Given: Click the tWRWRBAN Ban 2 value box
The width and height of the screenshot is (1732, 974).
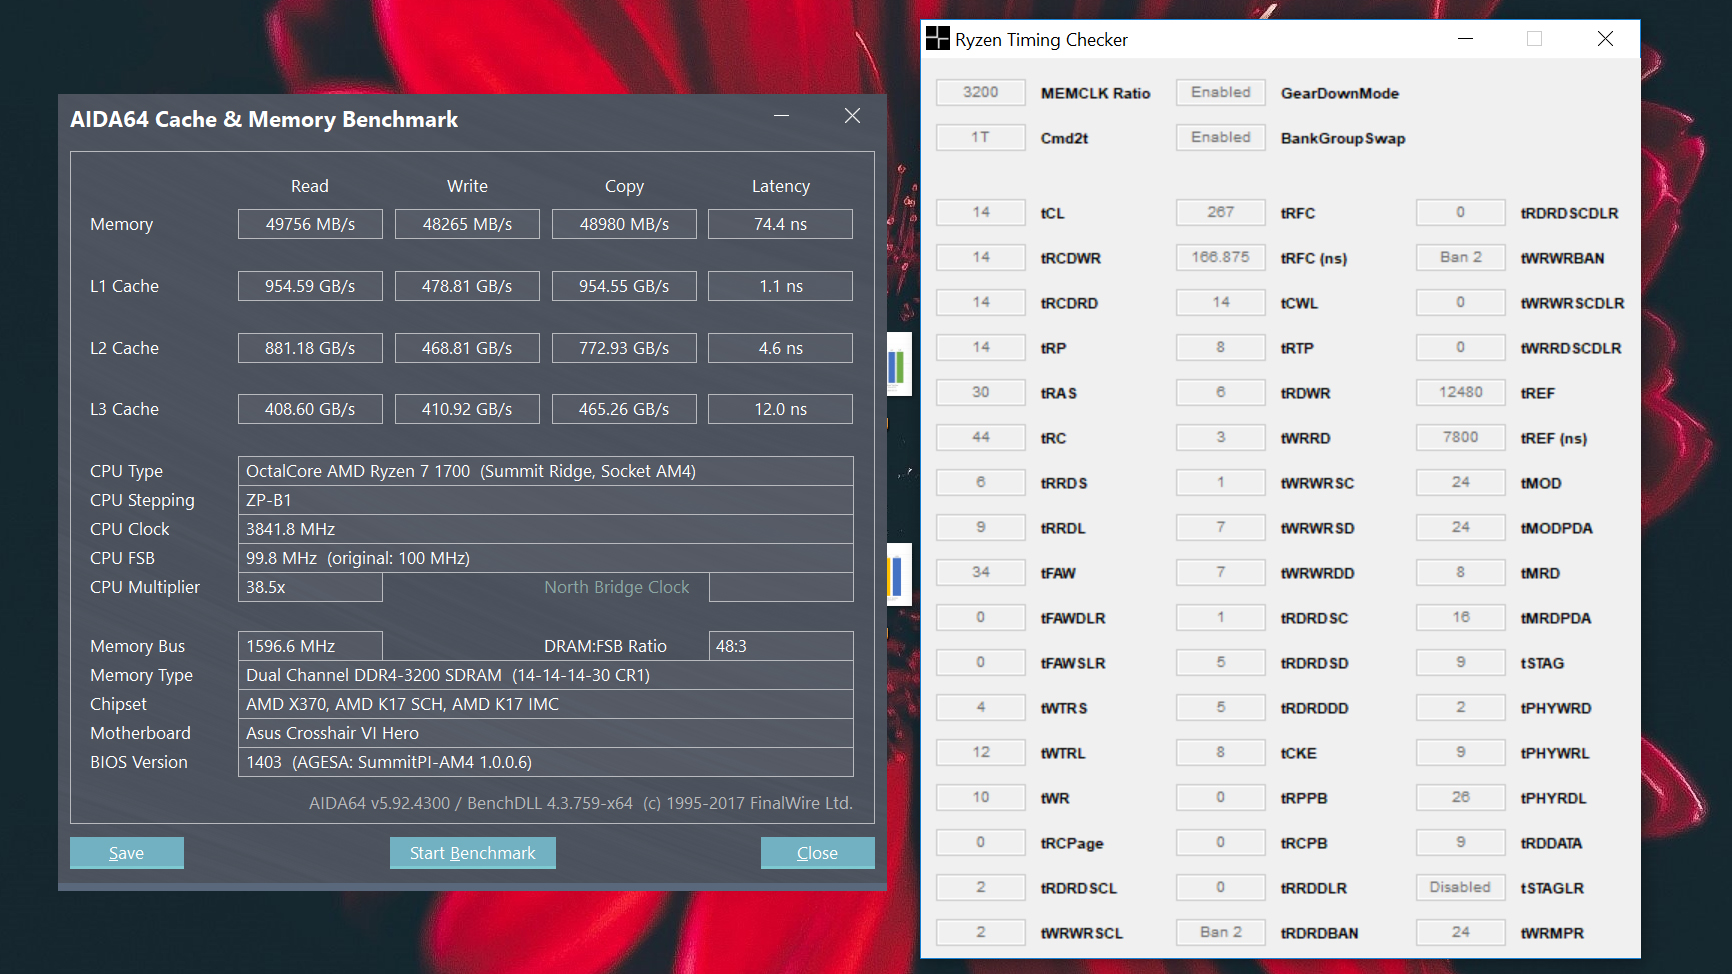Looking at the screenshot, I should point(1461,257).
